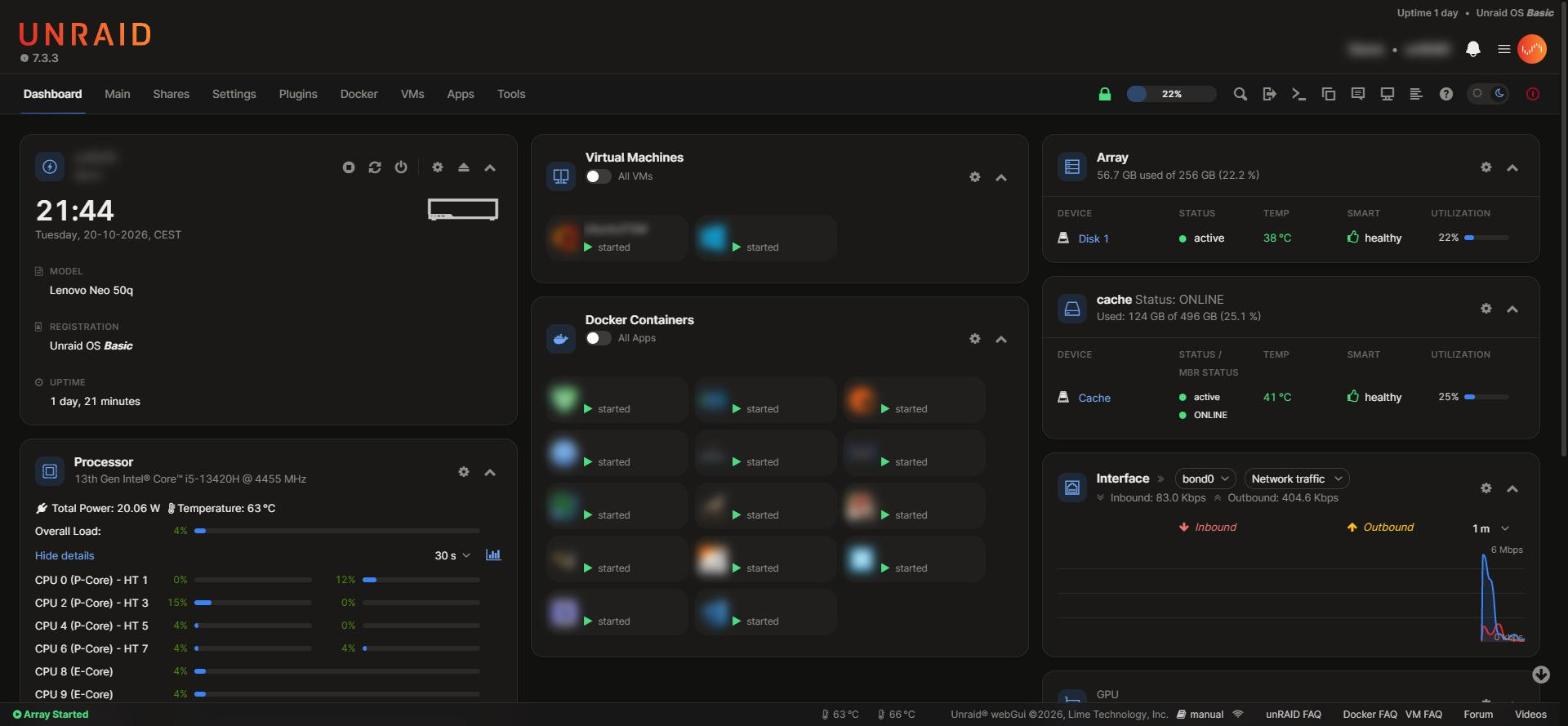Open the unRAID FAQ footer link
This screenshot has height=726, width=1568.
pyautogui.click(x=1293, y=714)
